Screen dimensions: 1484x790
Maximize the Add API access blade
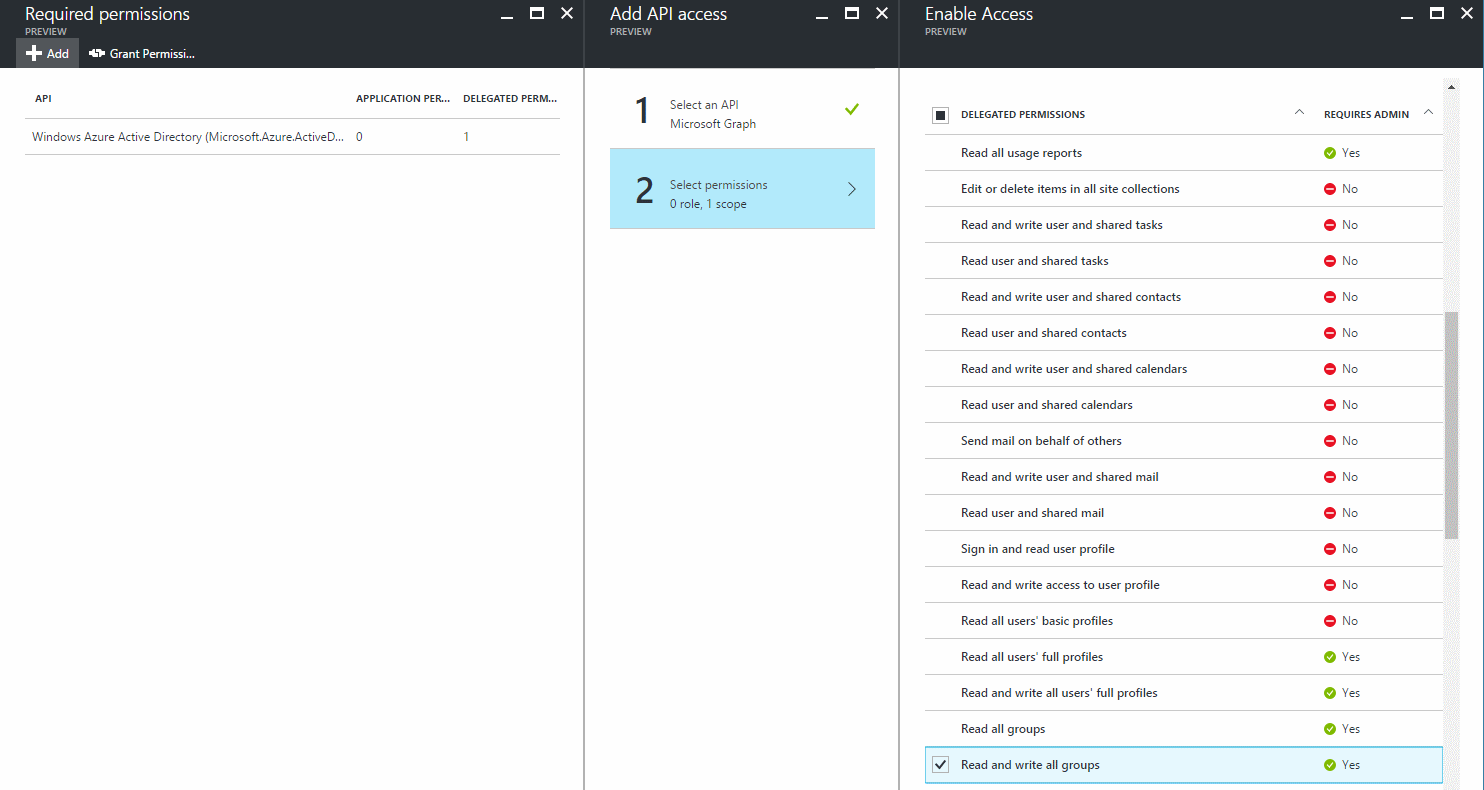pos(851,13)
